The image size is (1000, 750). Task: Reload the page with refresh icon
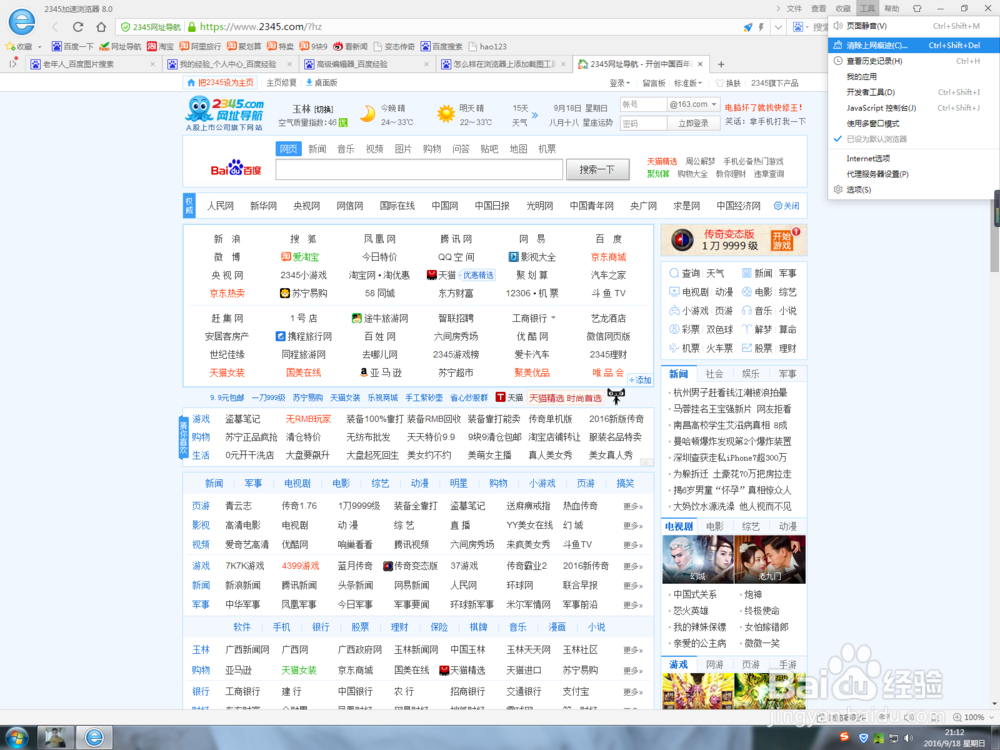[x=78, y=27]
